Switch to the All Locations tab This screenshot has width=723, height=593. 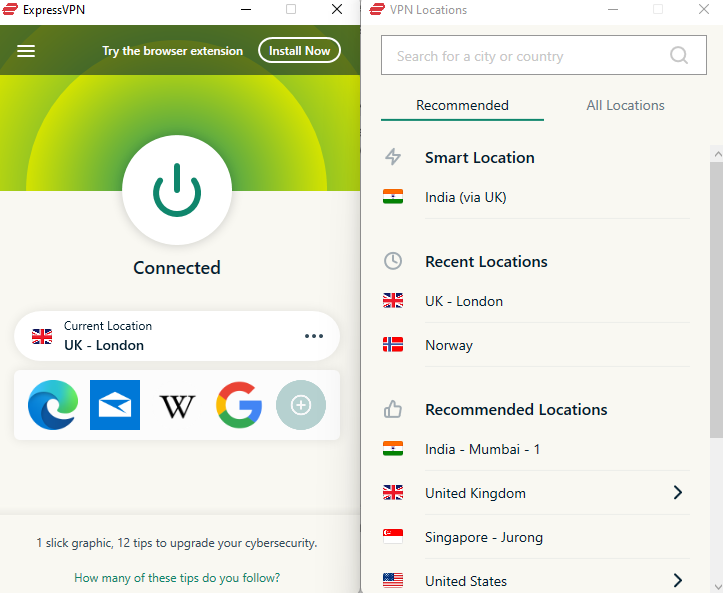(625, 105)
